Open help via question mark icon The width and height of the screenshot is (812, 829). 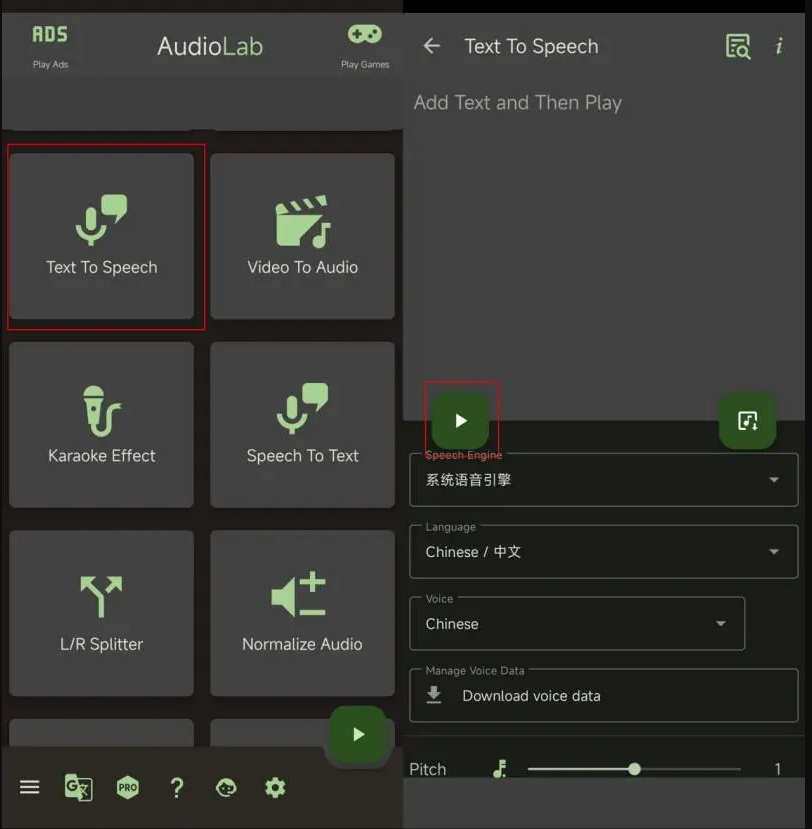coord(177,787)
